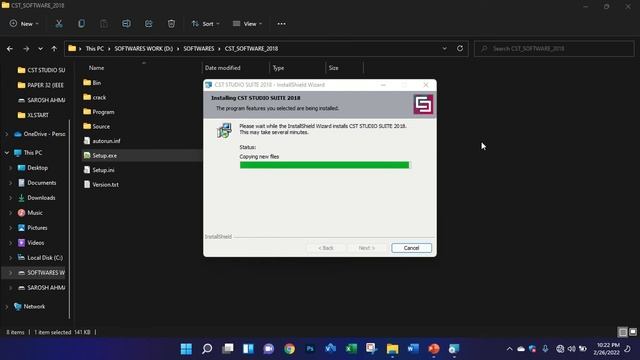The height and width of the screenshot is (360, 640).
Task: Click the disabled Back button in wizard
Action: click(x=326, y=248)
